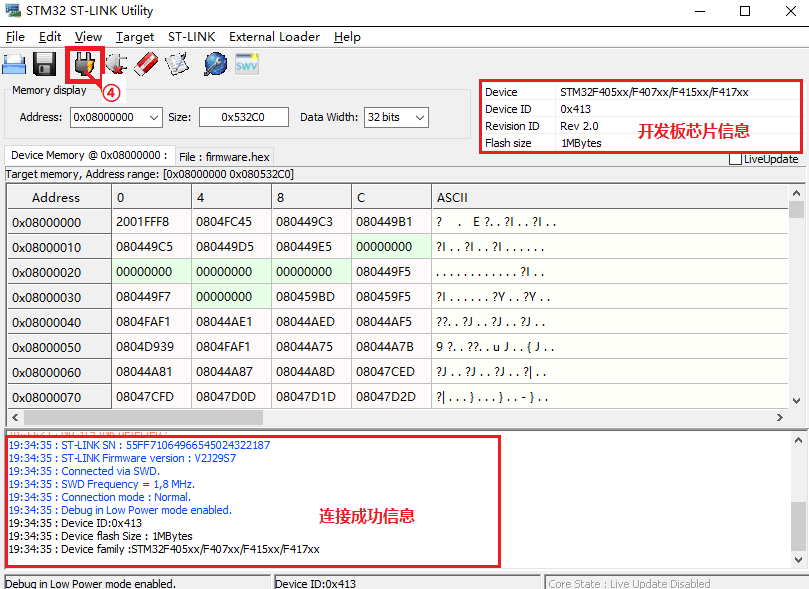Click memory cell 080449B1
The width and height of the screenshot is (809, 589).
click(x=392, y=222)
